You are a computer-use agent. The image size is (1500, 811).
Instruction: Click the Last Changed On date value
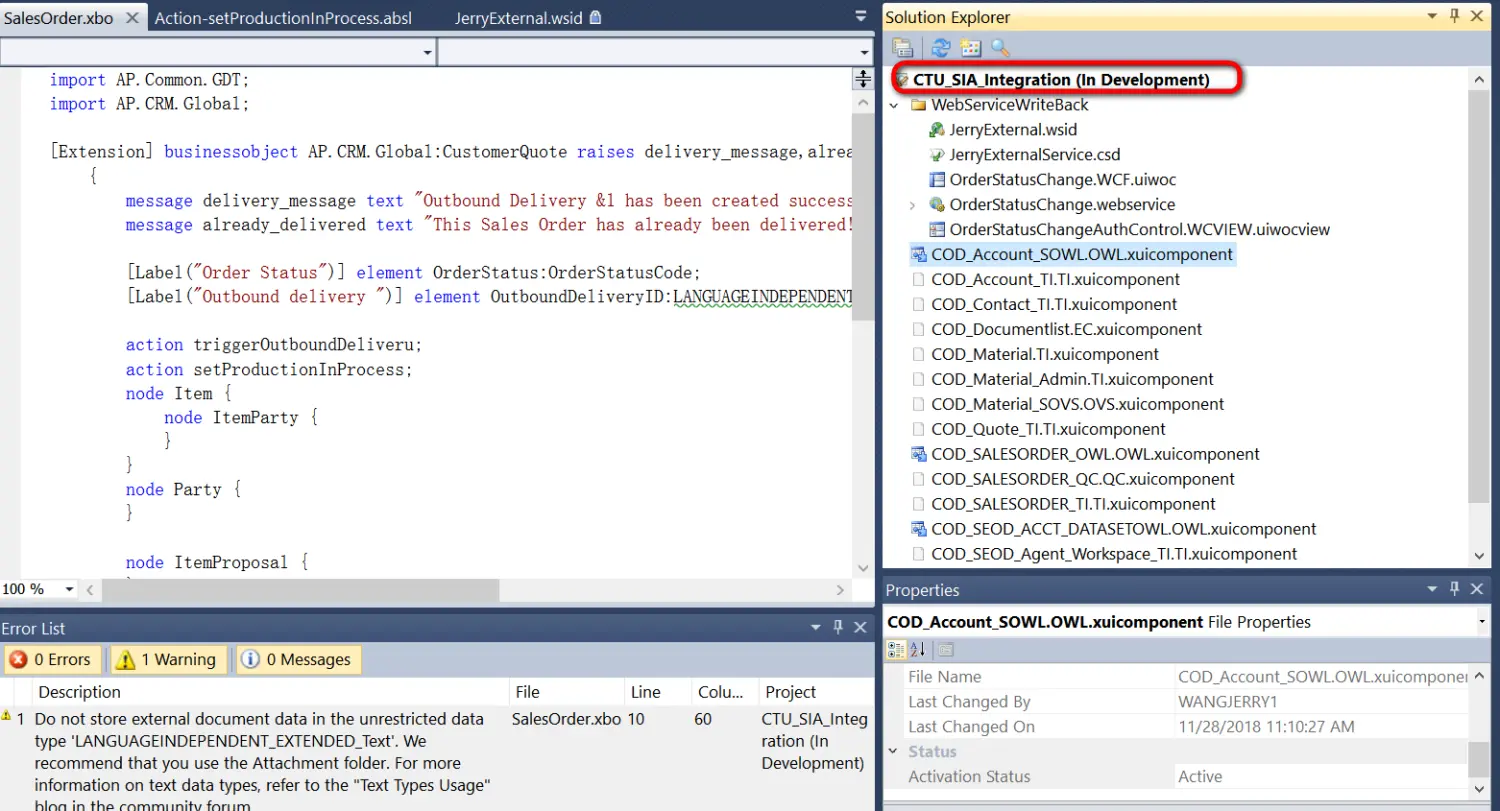(1266, 727)
